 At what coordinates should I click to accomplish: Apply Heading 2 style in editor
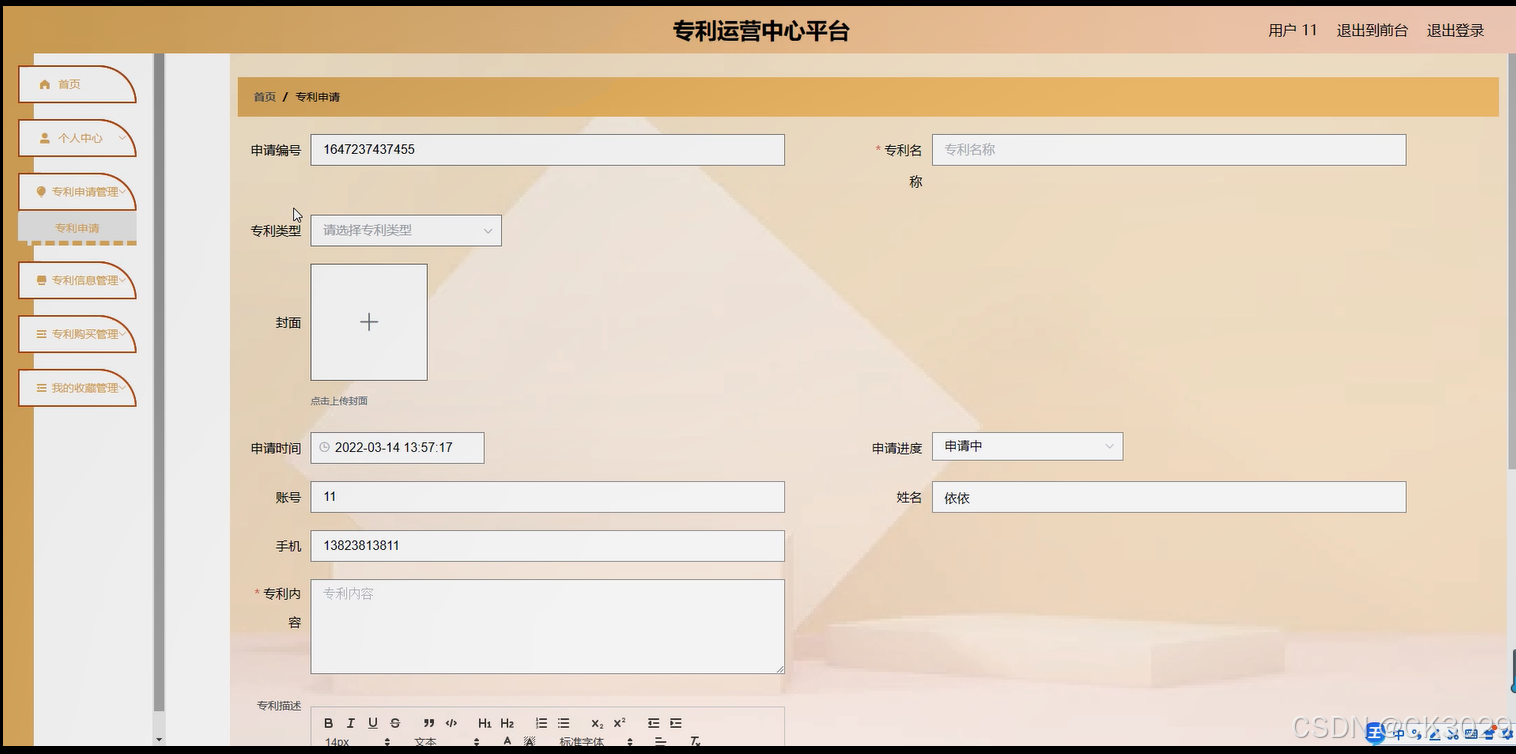(x=507, y=723)
